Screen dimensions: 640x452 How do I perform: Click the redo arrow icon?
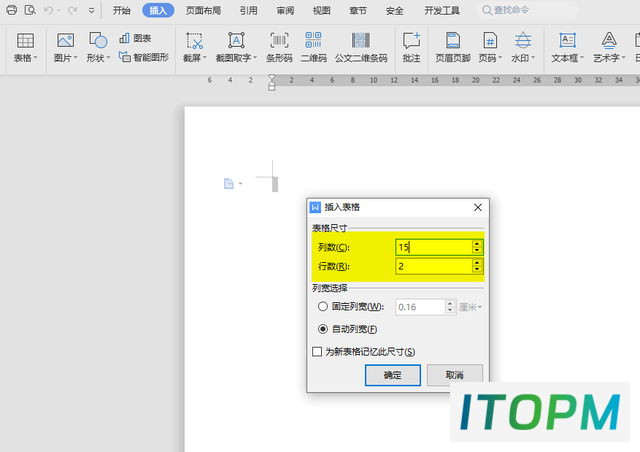pos(73,10)
